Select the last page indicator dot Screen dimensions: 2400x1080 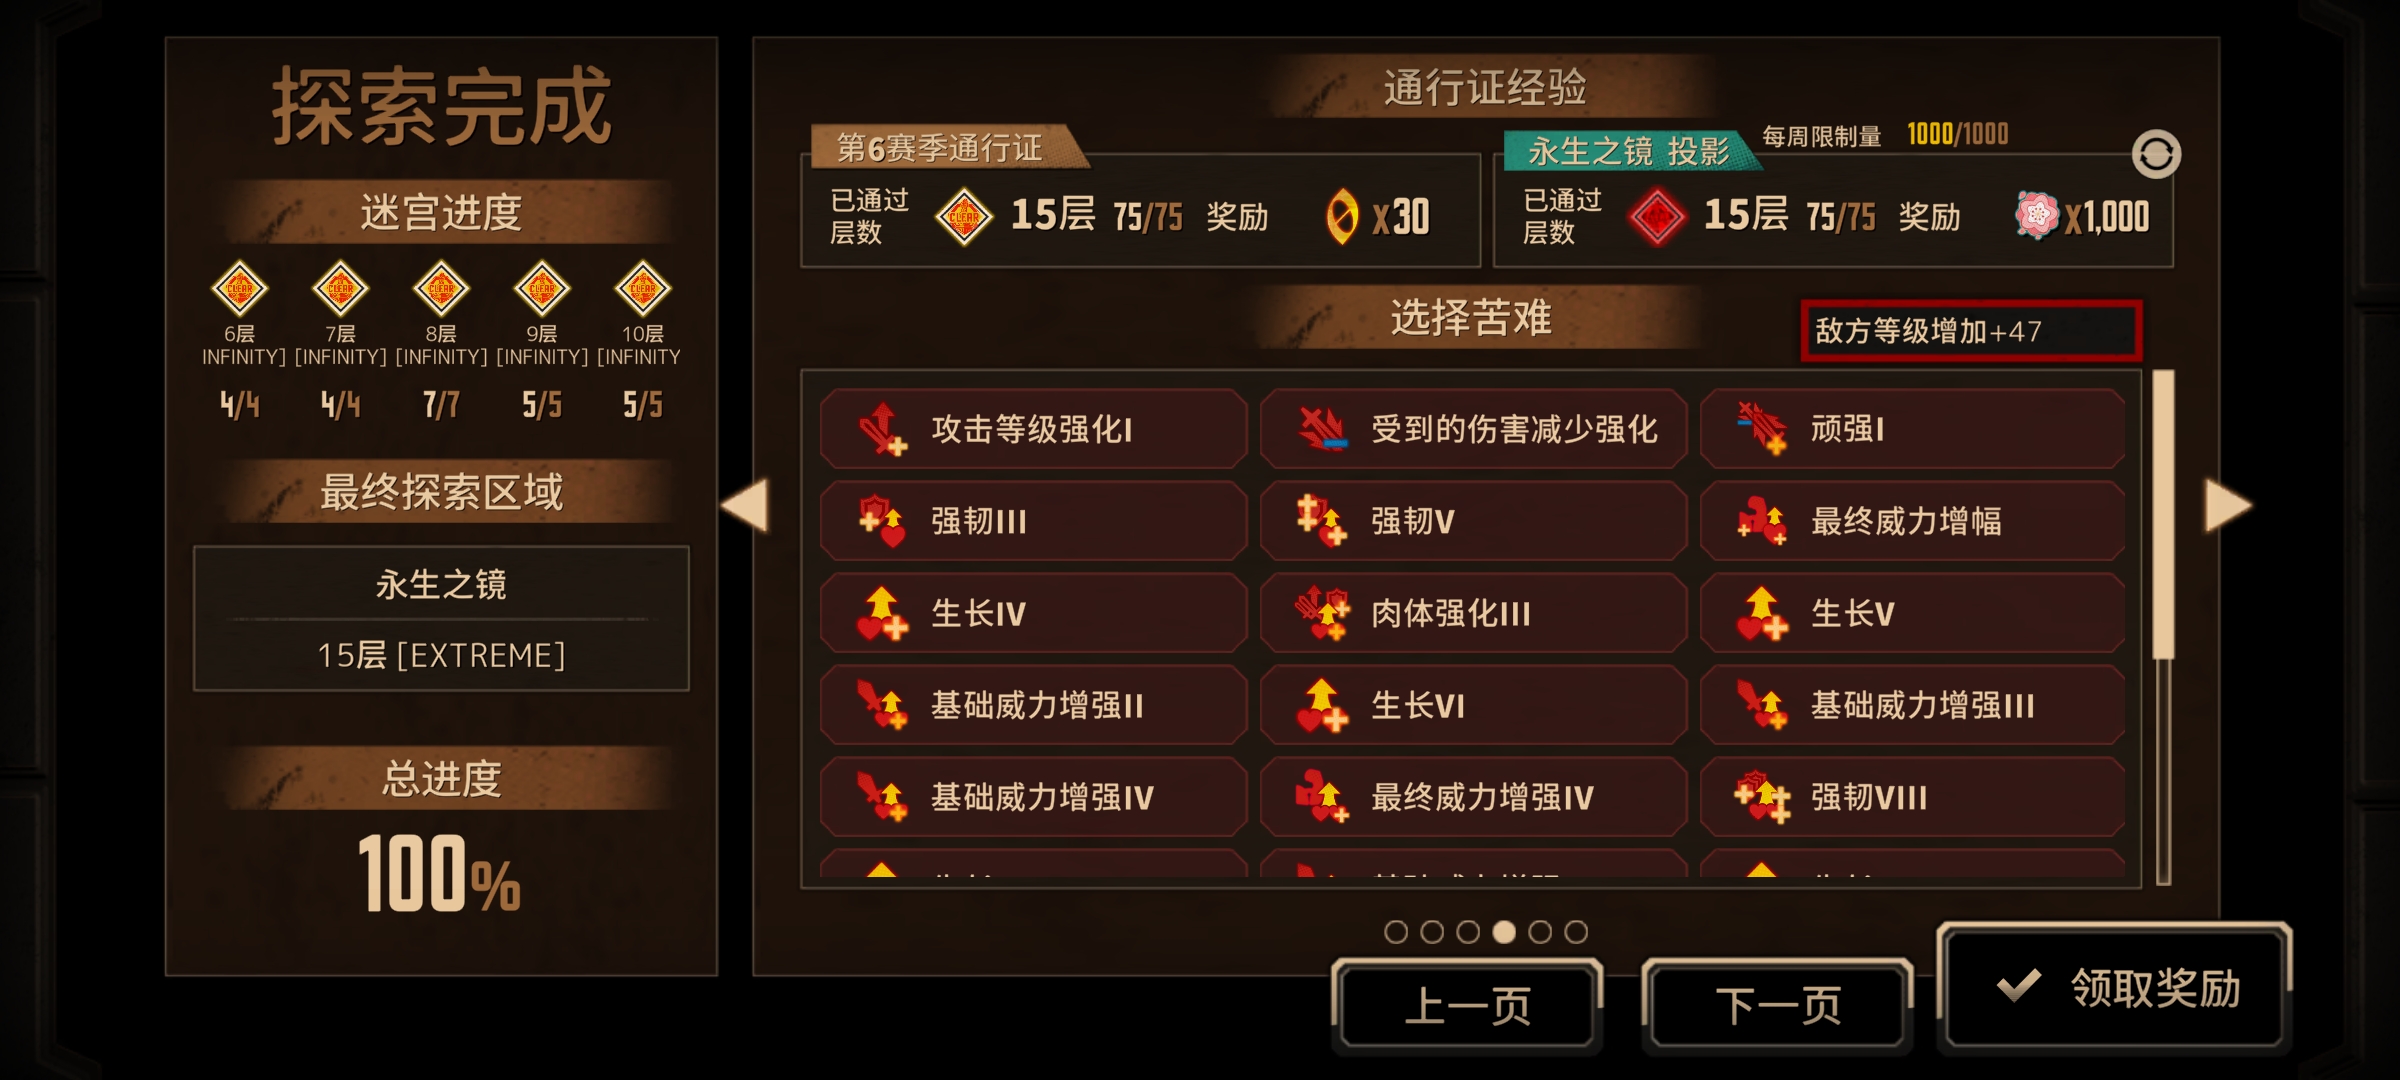(1576, 932)
